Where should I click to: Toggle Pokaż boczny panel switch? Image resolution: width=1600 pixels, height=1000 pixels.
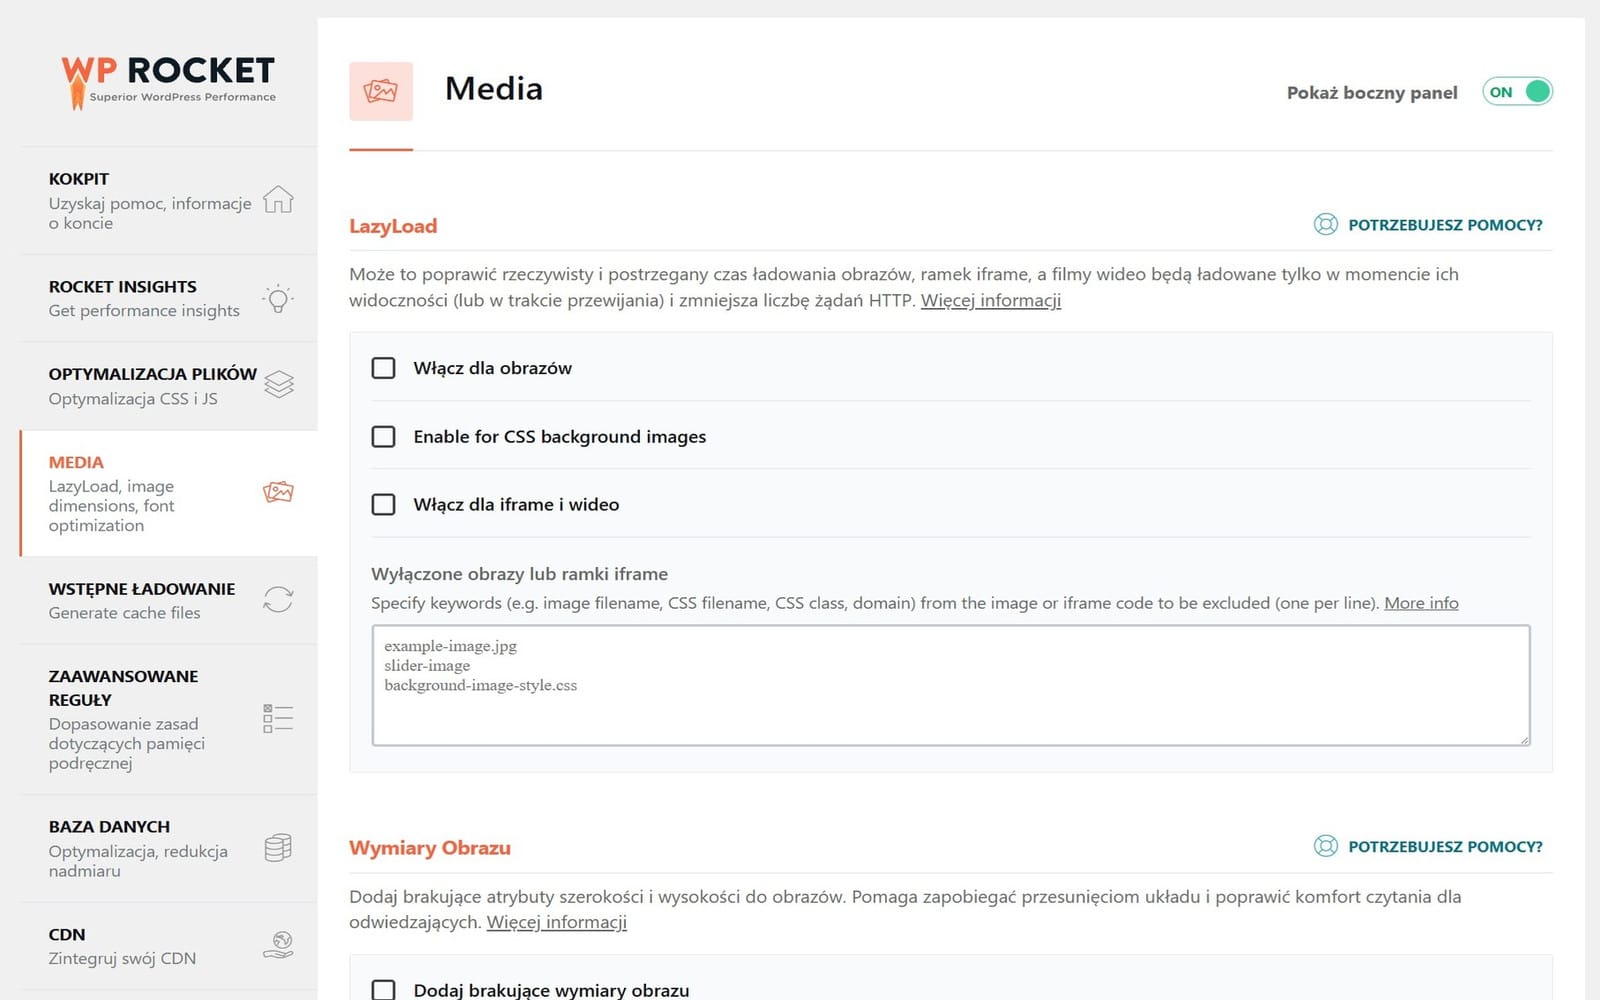click(x=1517, y=92)
